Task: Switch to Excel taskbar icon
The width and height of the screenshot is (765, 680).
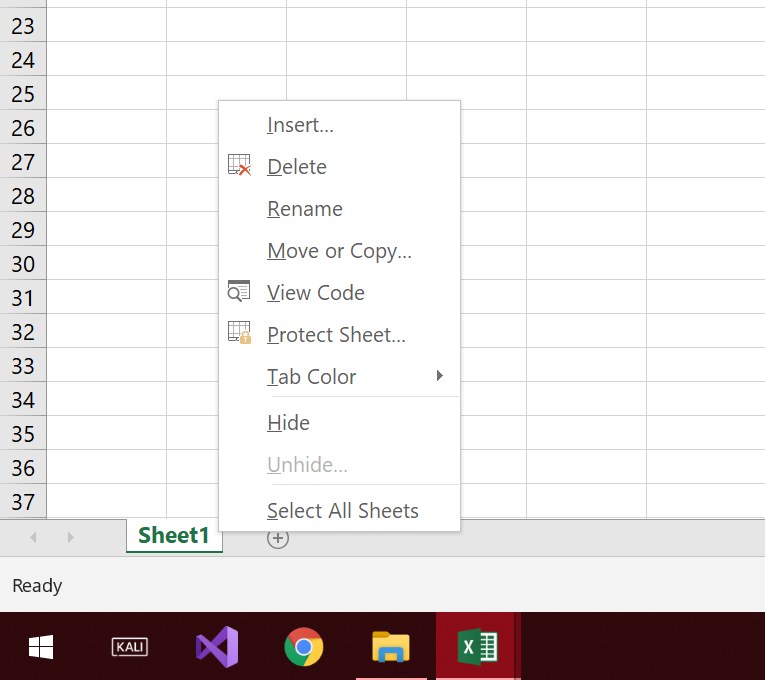Action: tap(478, 647)
